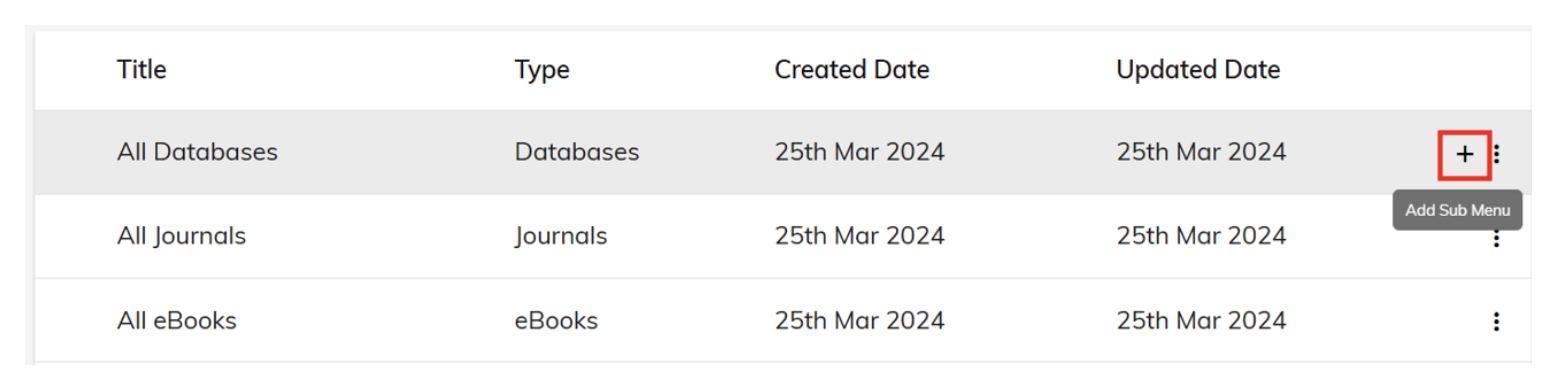Click the Databases type cell
The width and height of the screenshot is (1568, 386).
click(577, 152)
